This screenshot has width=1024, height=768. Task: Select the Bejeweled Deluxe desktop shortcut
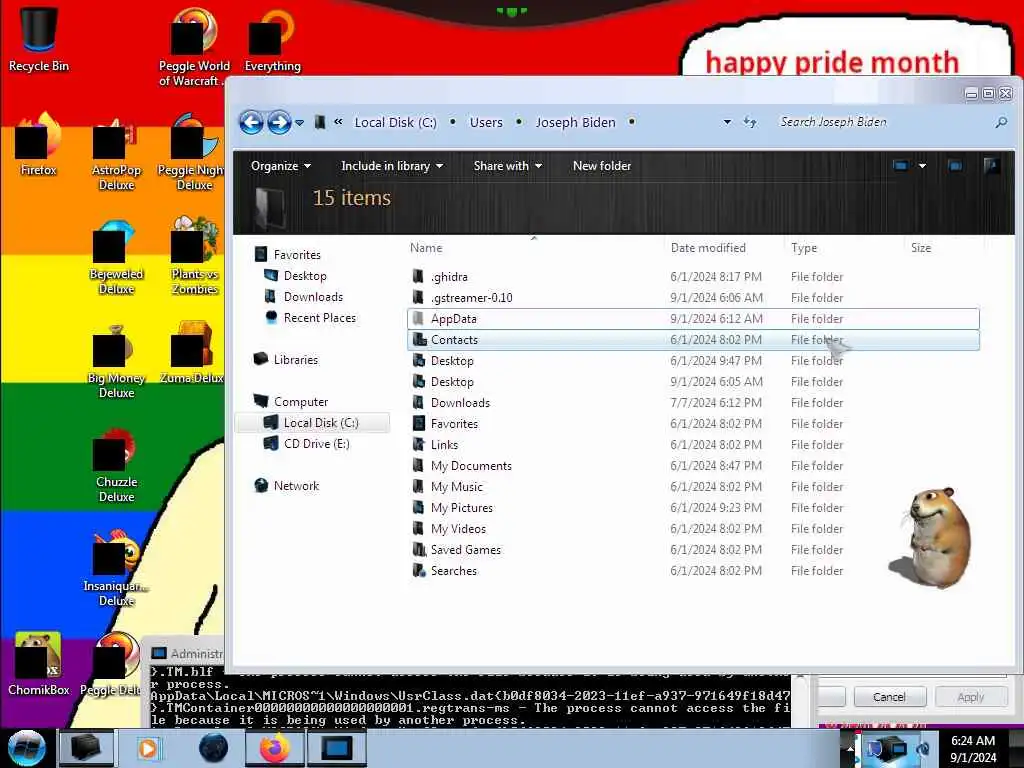[116, 257]
